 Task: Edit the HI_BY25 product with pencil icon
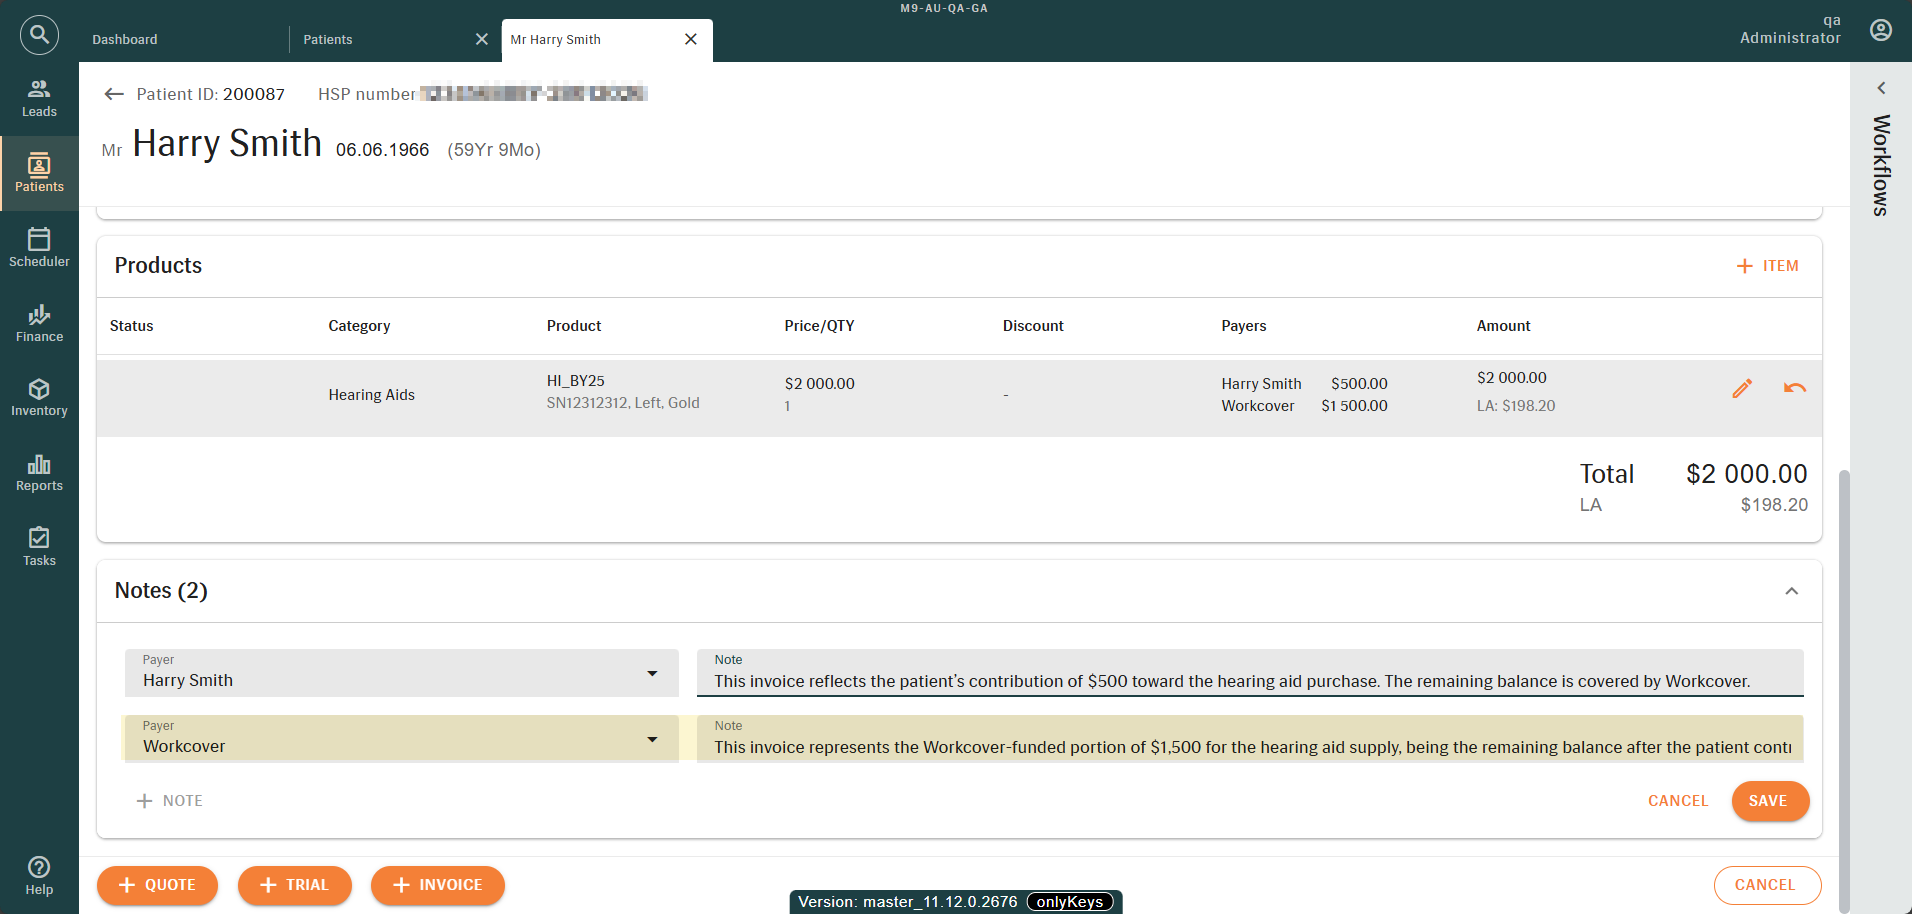click(1741, 389)
